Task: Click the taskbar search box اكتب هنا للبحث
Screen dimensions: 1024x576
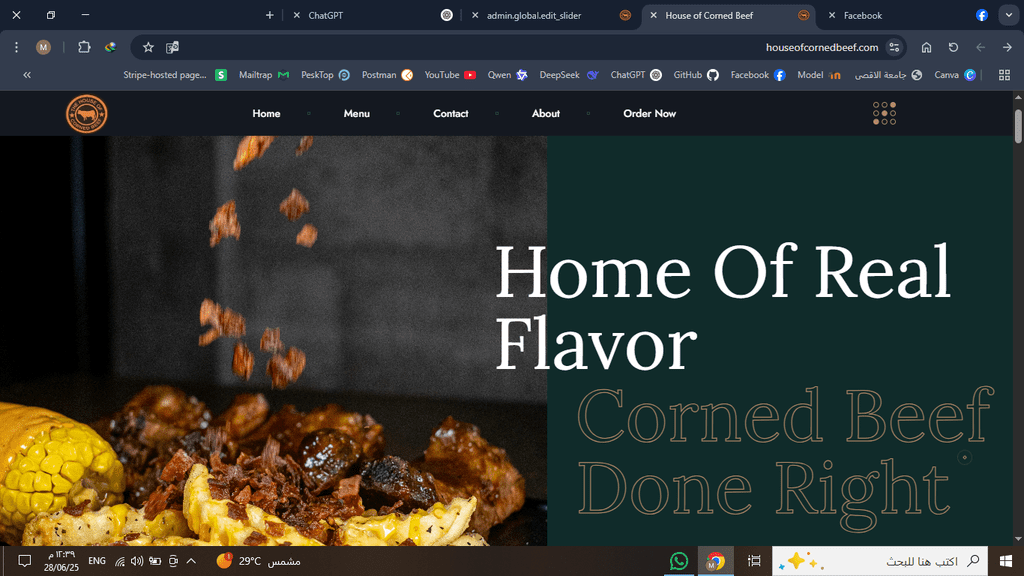Action: [x=880, y=561]
